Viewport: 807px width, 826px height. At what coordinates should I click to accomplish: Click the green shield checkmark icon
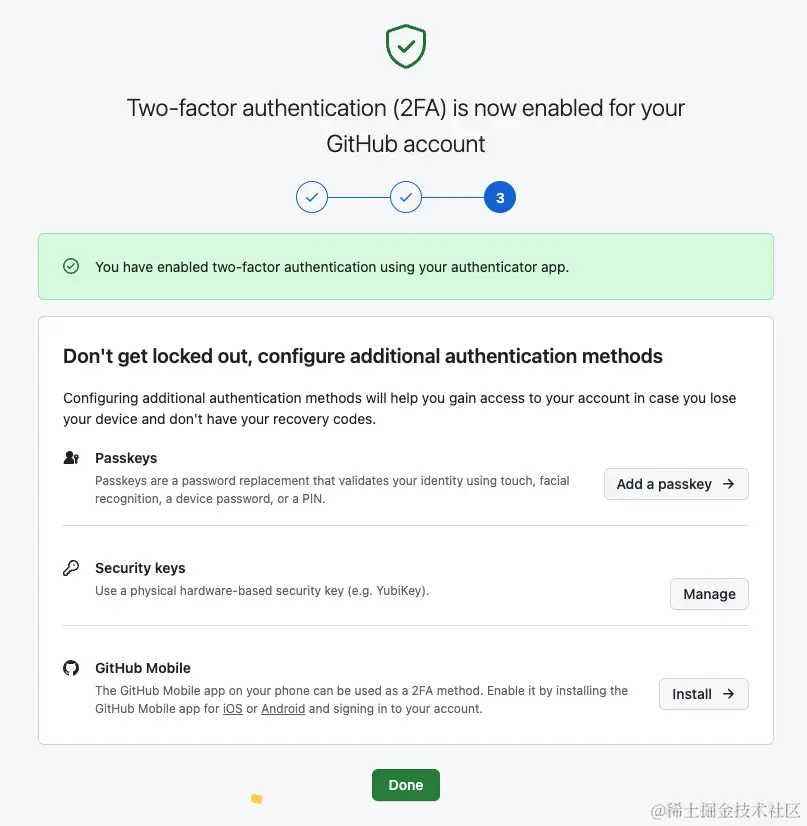406,46
